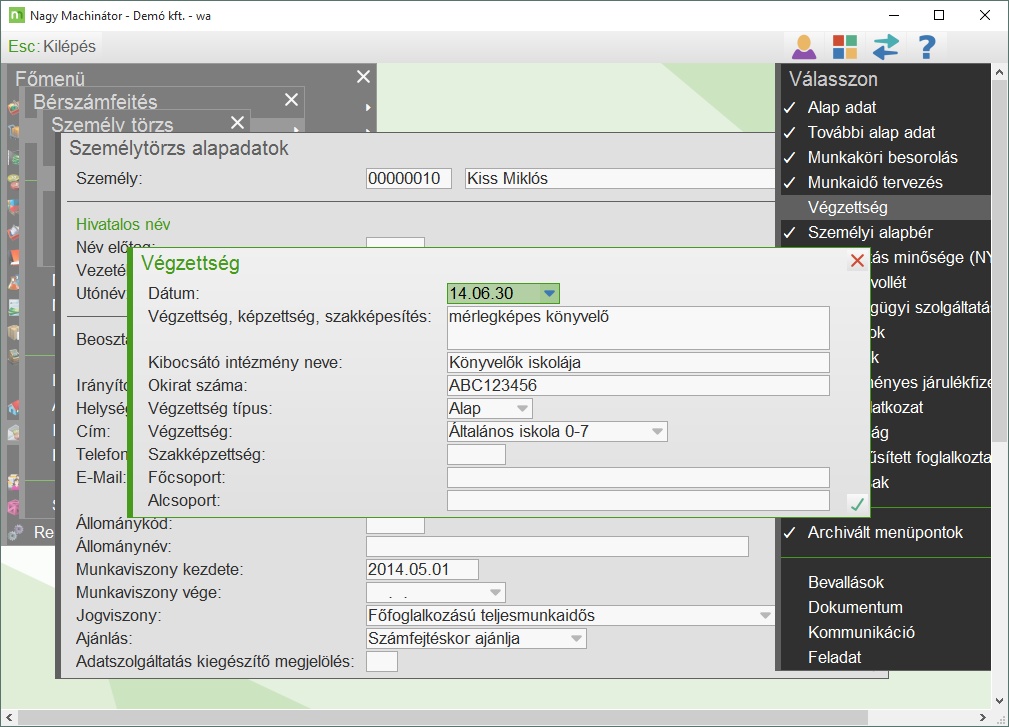
Task: Toggle checkmark beside További alap adat
Action: [790, 133]
